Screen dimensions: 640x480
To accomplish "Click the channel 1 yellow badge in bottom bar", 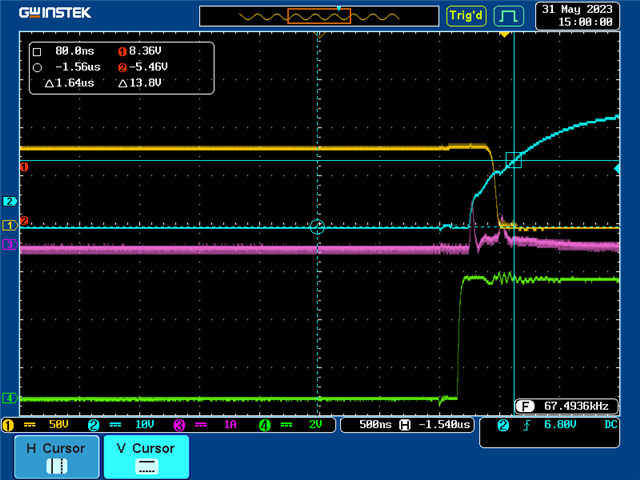I will pyautogui.click(x=8, y=425).
